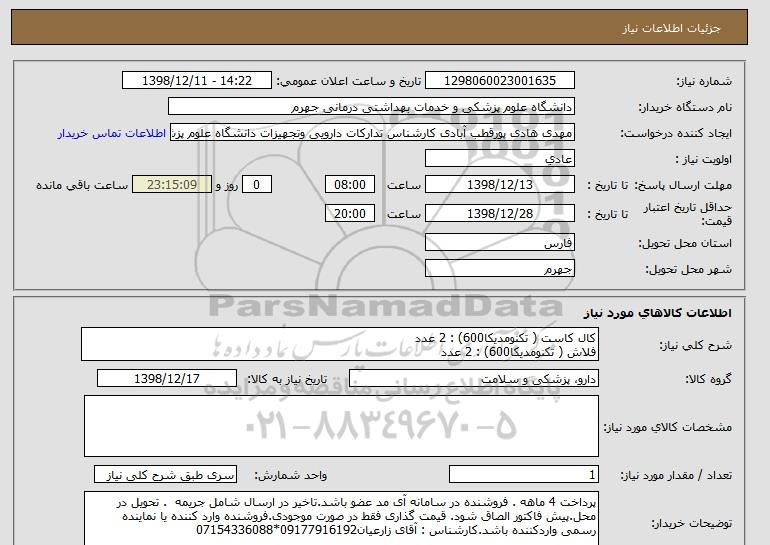The image size is (770, 545).
Task: Click the remaining time countdown 23:15:09
Action: pyautogui.click(x=172, y=185)
